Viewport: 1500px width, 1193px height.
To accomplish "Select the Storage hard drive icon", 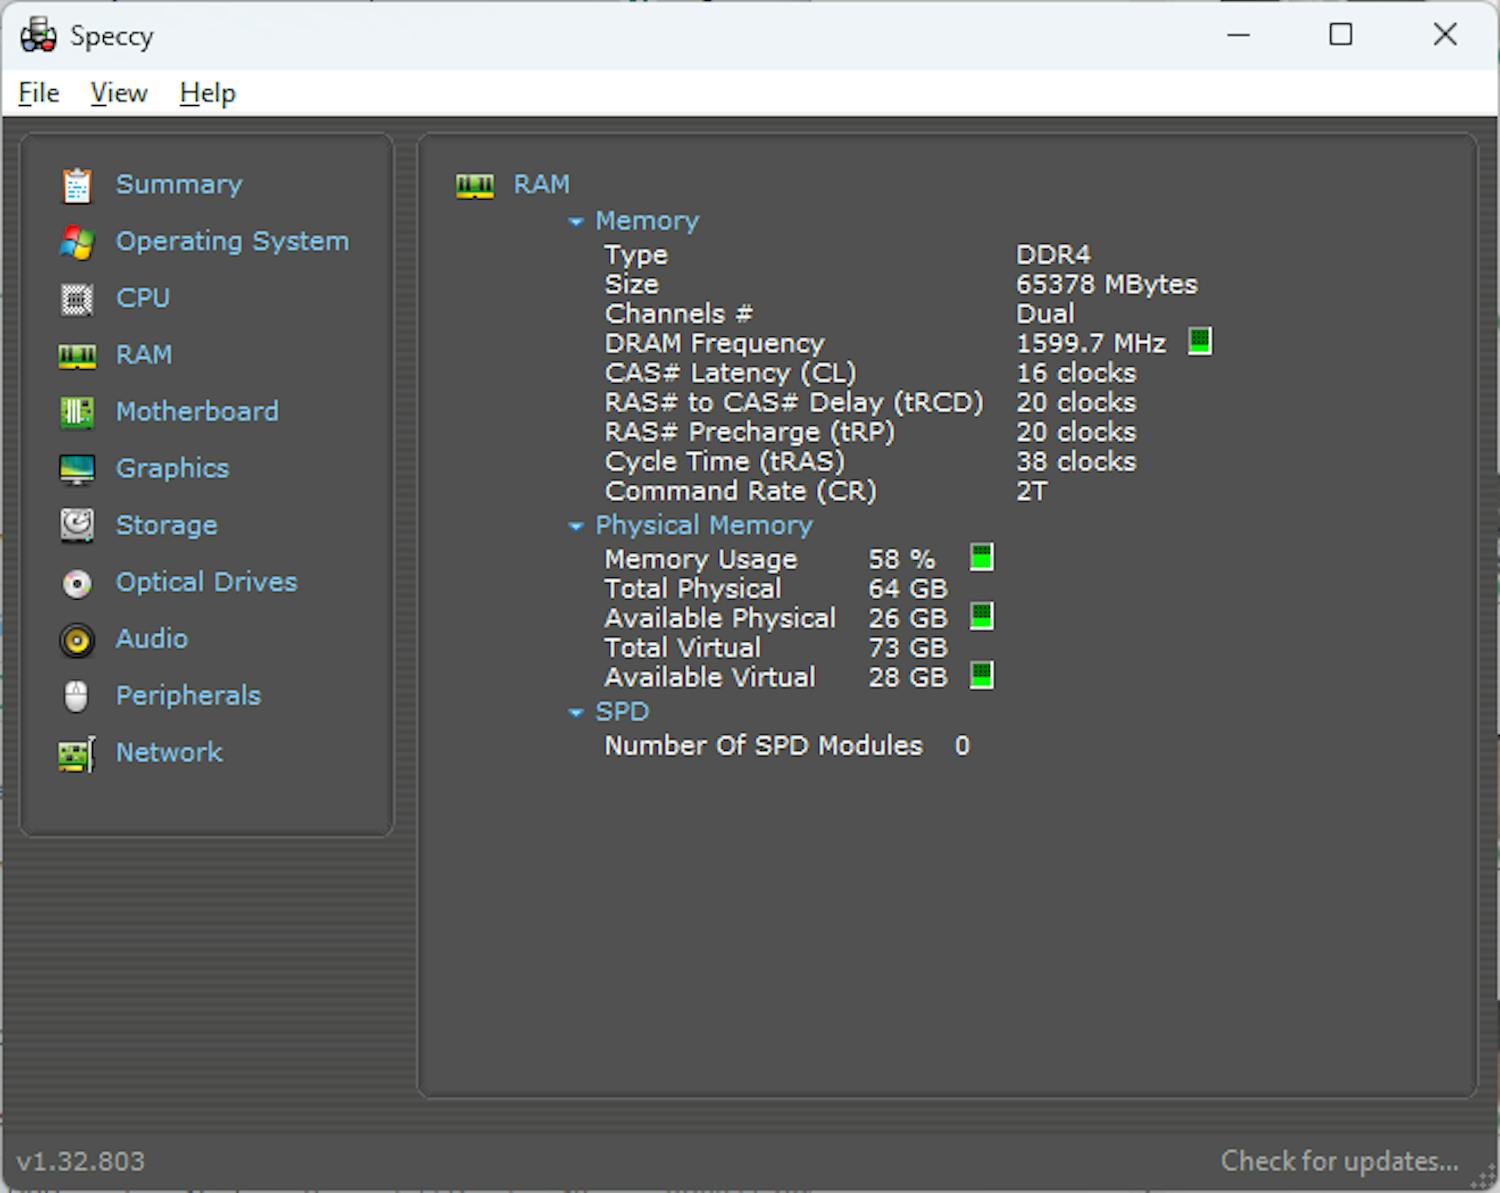I will [x=77, y=525].
